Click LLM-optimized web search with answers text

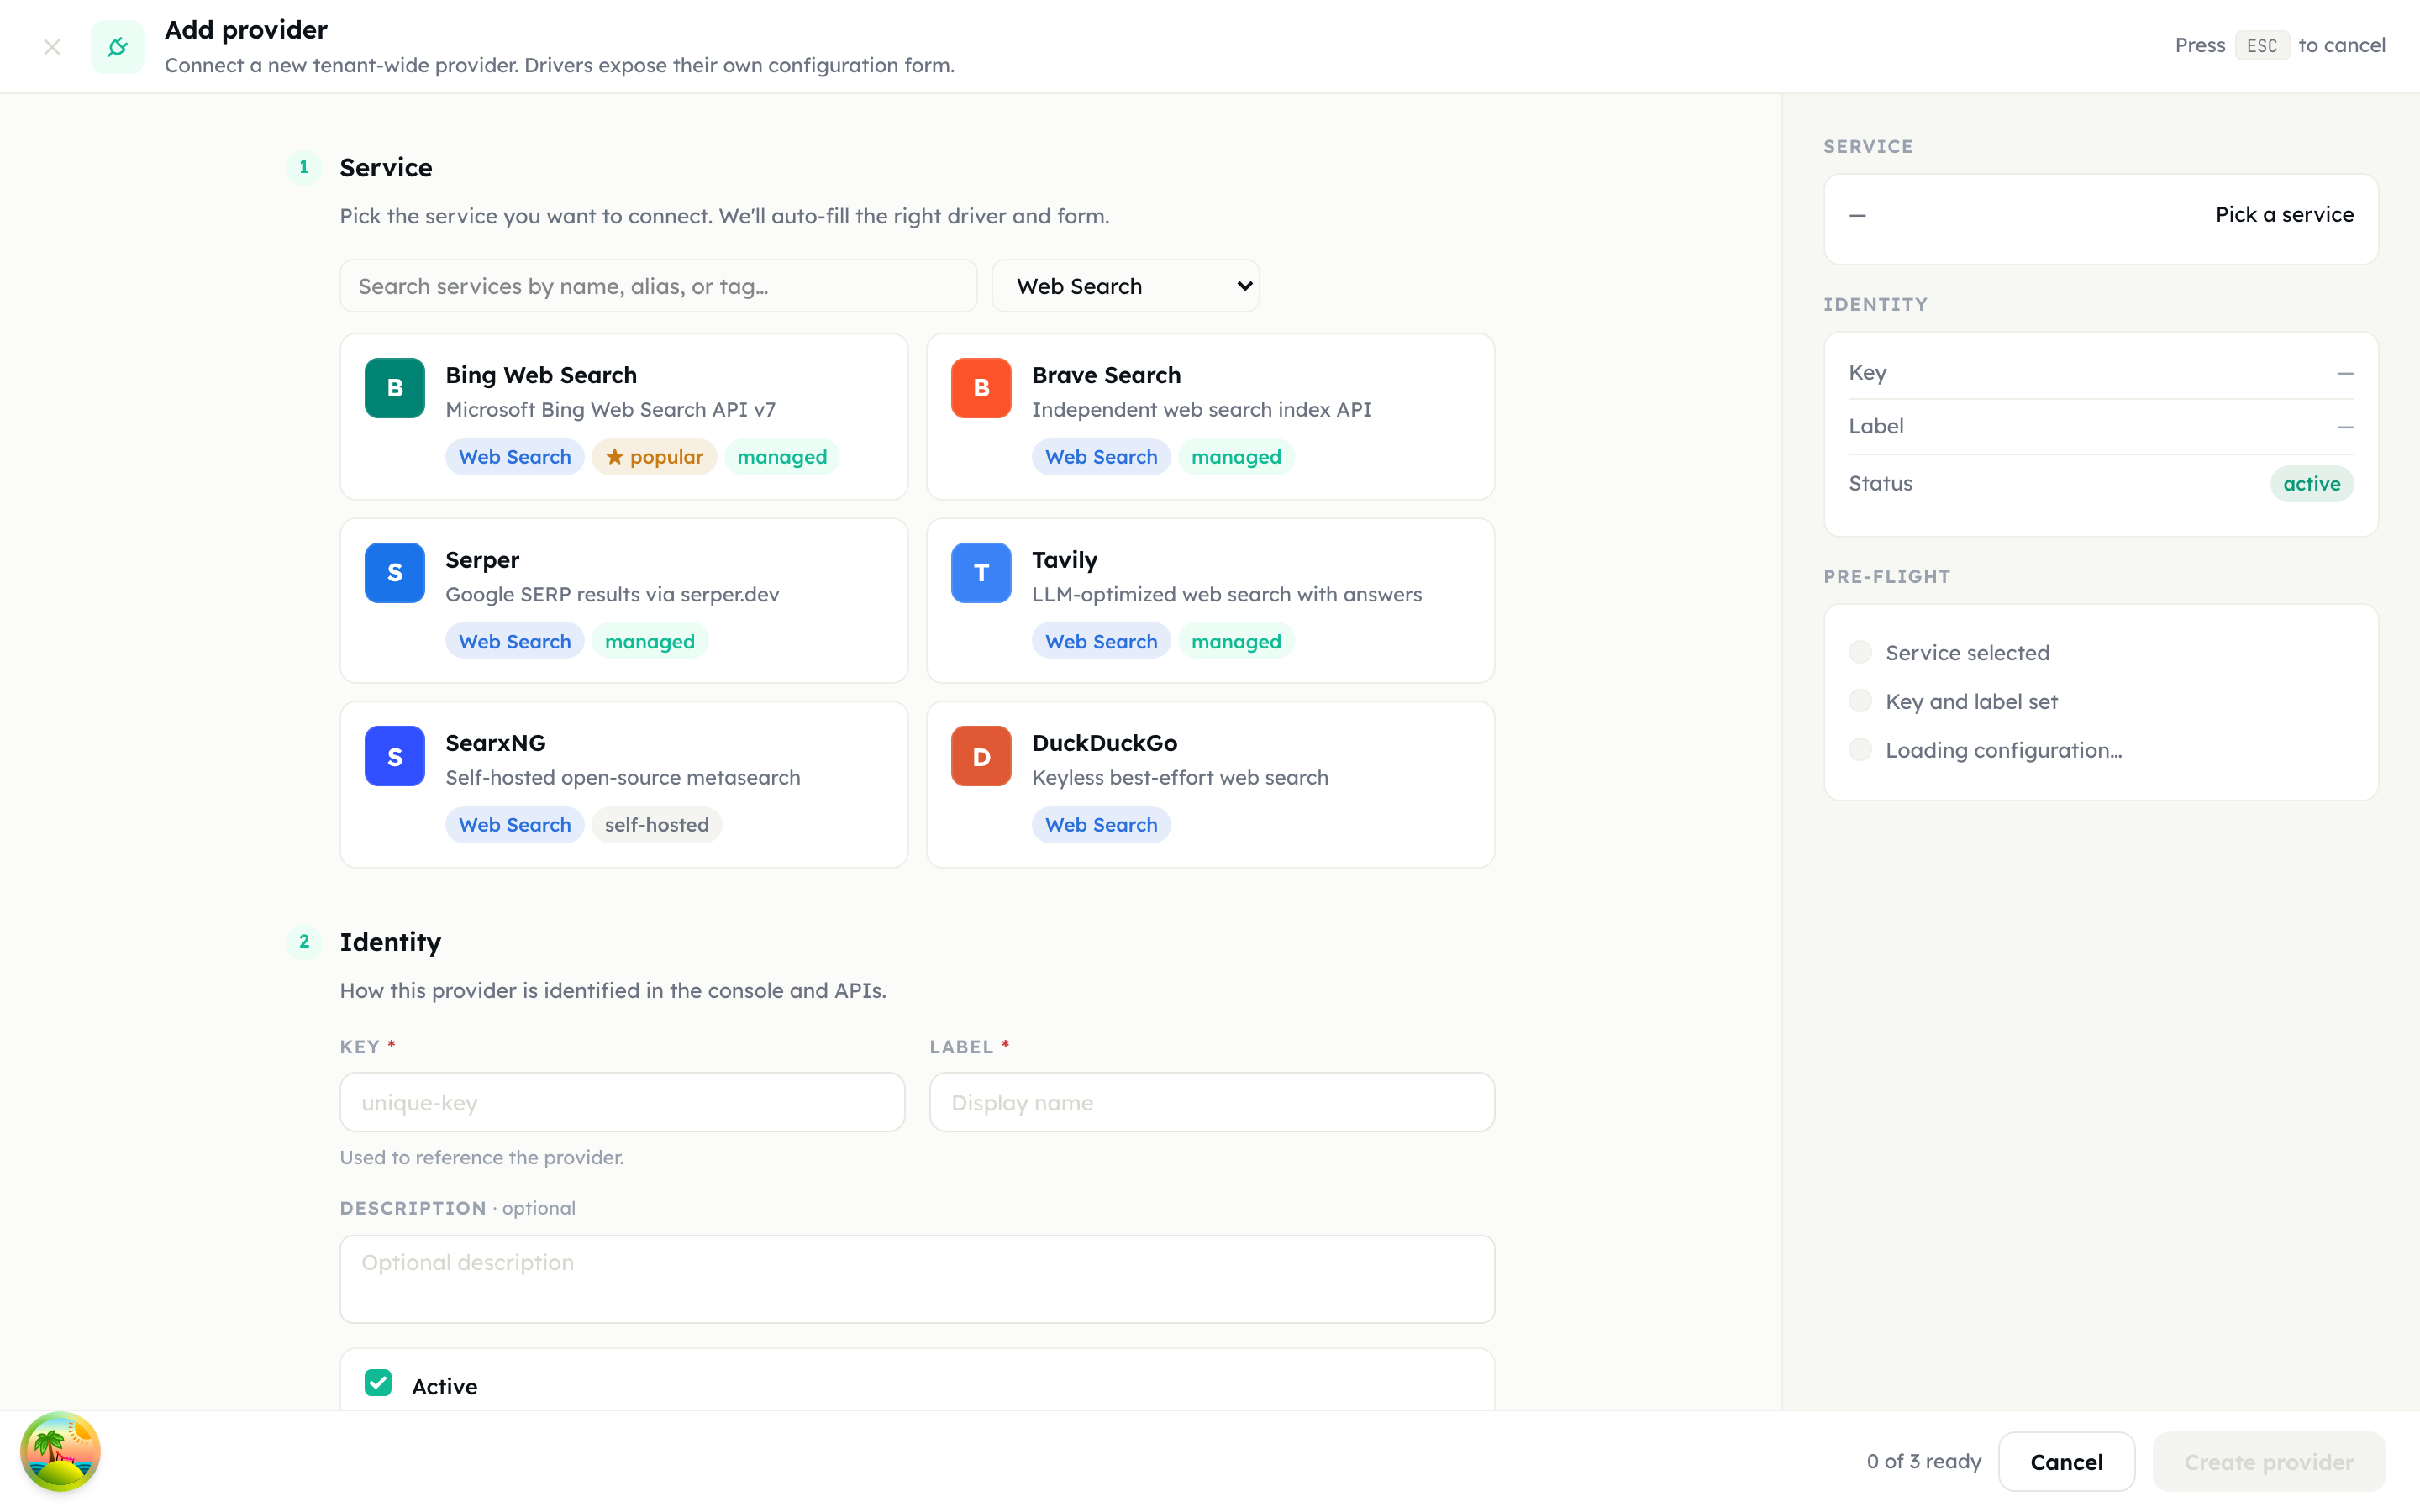(x=1227, y=595)
